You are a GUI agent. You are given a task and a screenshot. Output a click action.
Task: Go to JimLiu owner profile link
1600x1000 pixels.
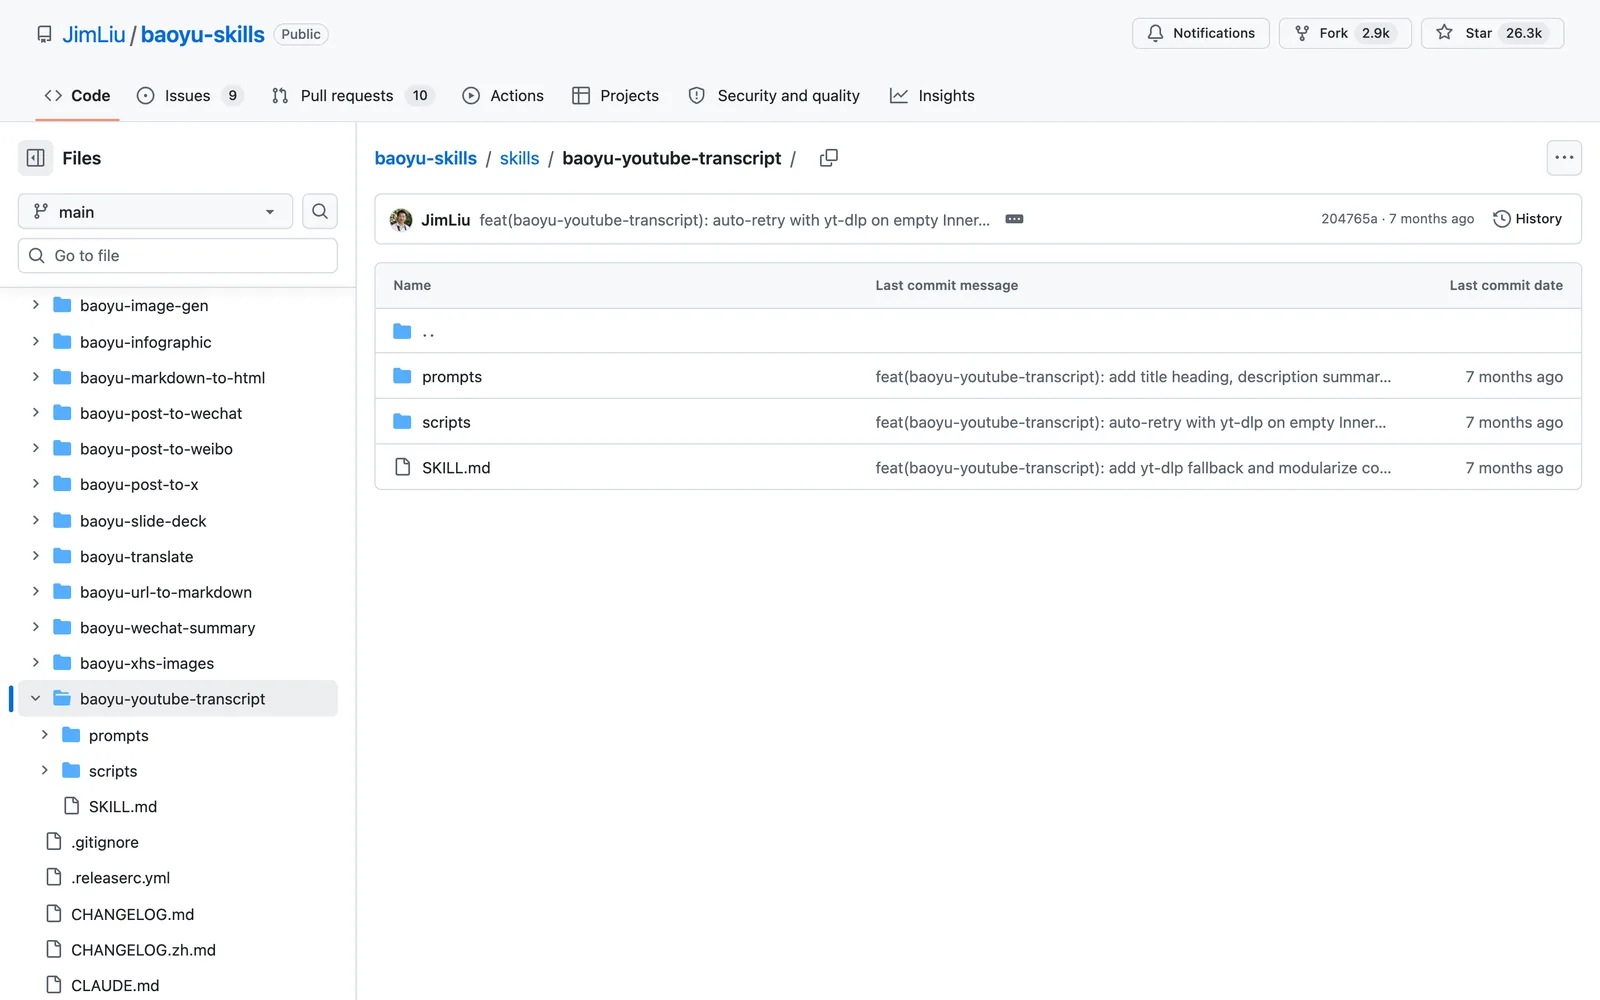click(x=94, y=34)
